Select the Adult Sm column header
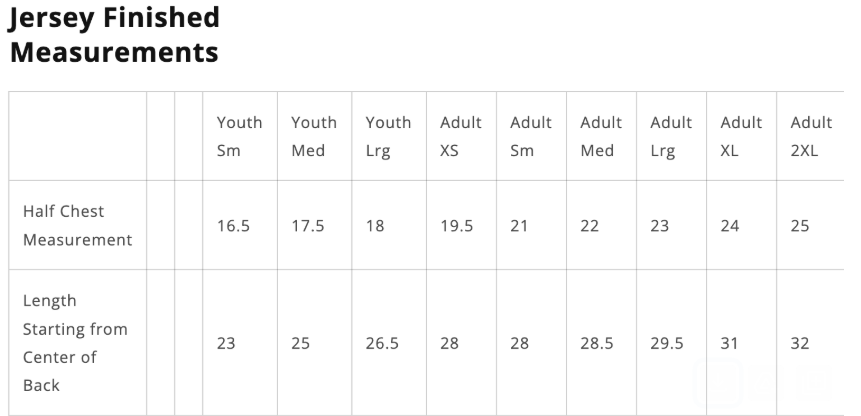Screen dimensions: 861x416 point(531,137)
